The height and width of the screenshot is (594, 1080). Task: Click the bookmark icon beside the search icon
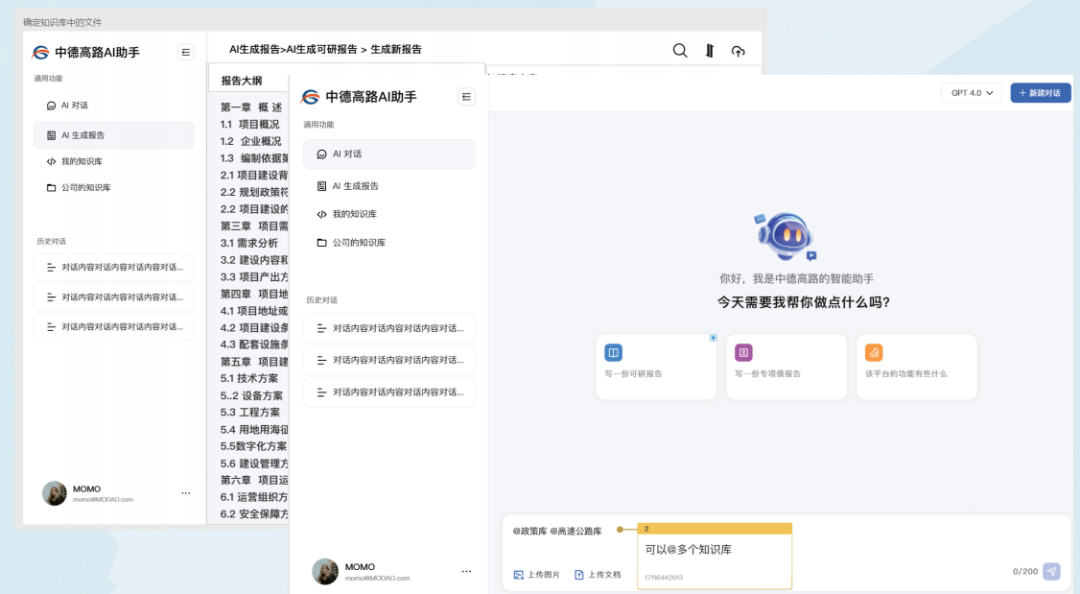(x=709, y=50)
